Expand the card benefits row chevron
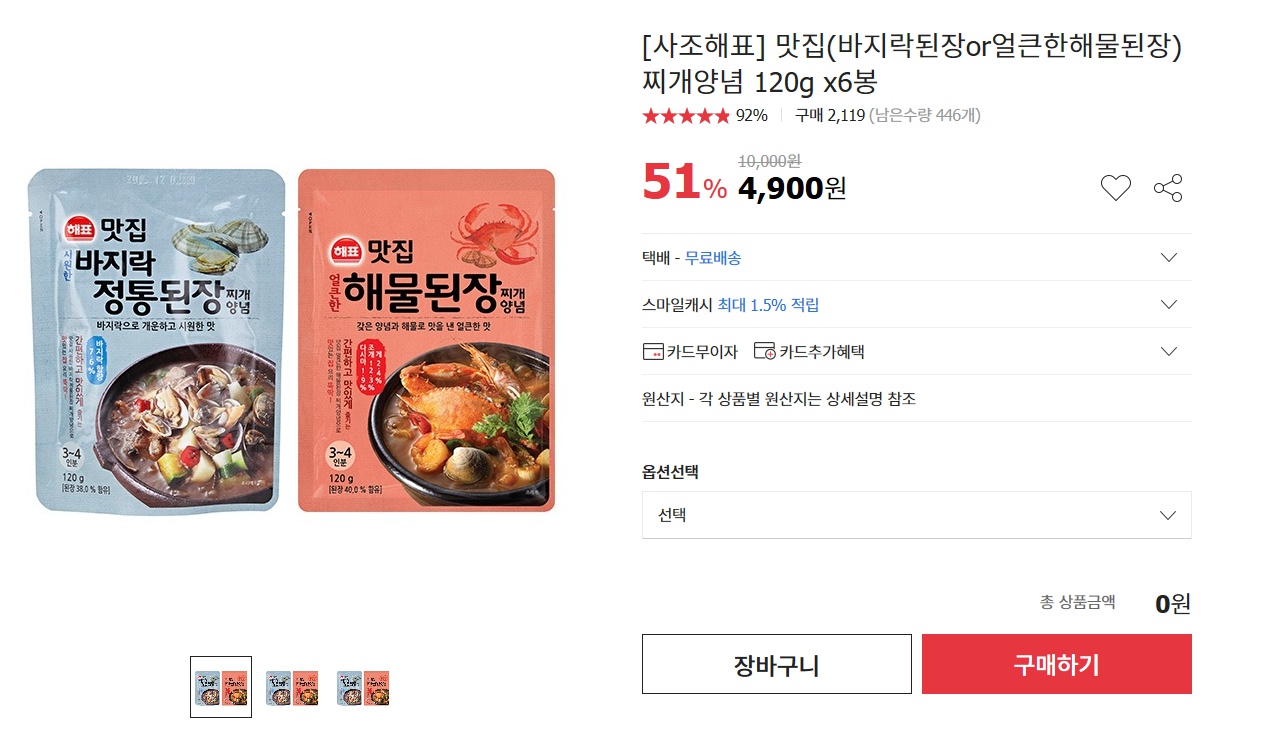This screenshot has width=1281, height=749. pos(1168,351)
